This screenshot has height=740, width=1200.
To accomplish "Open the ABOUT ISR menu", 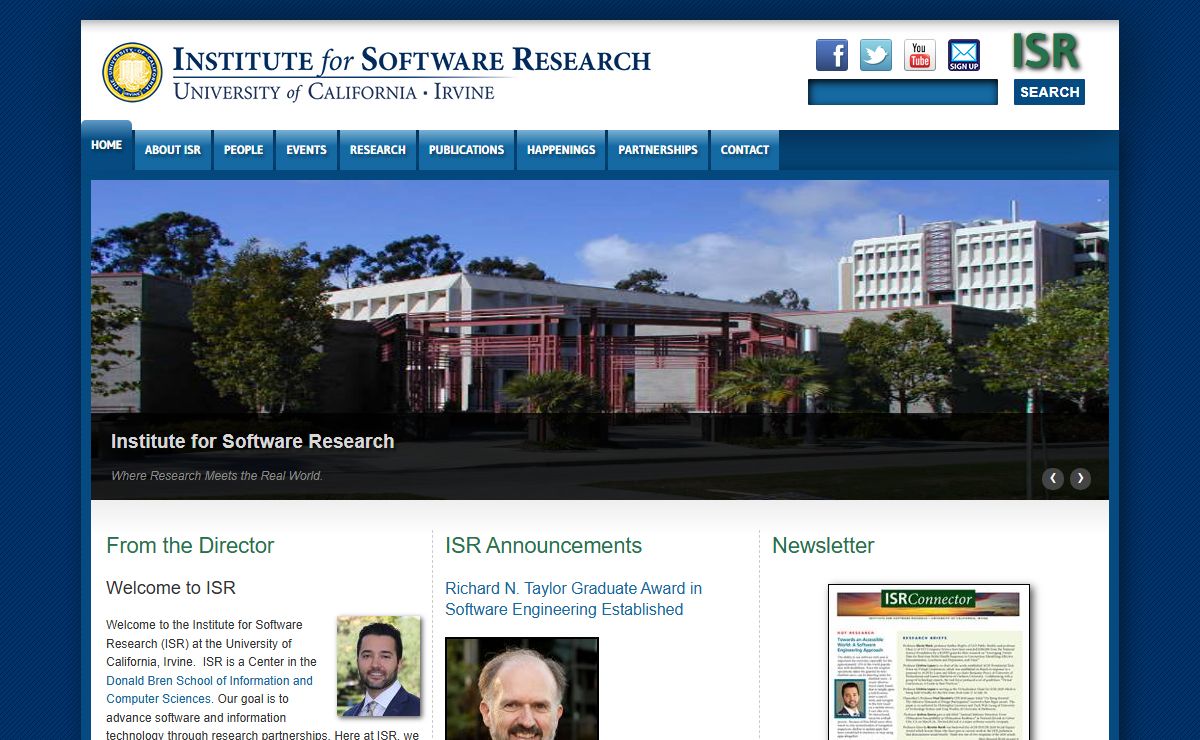I will tap(173, 150).
